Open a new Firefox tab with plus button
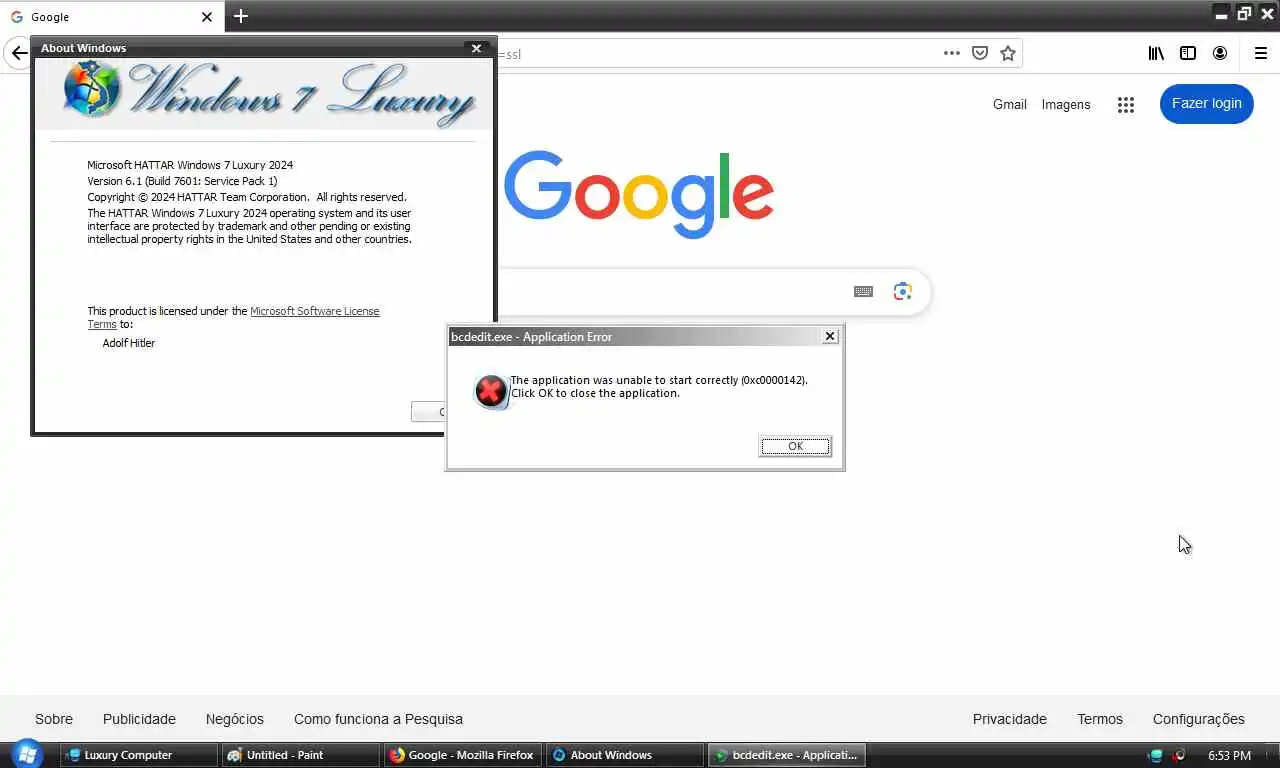This screenshot has width=1280, height=768. (241, 16)
